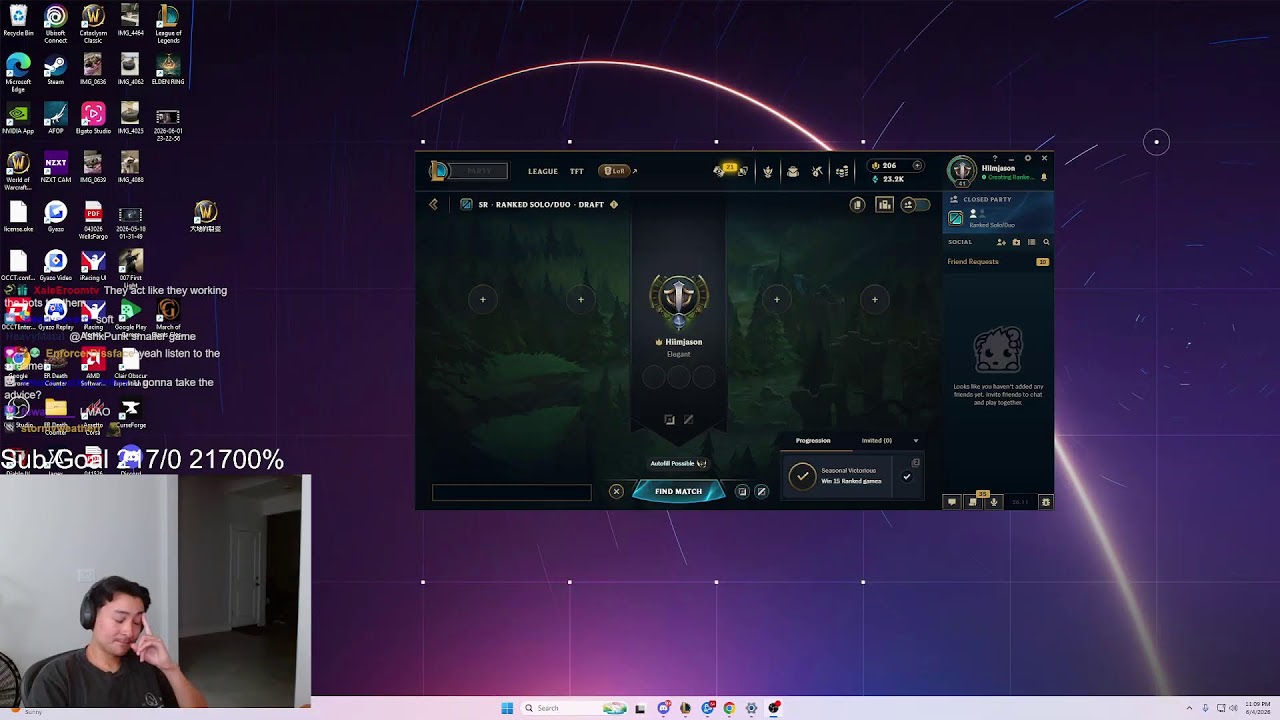Open the taskbar clock and date
The height and width of the screenshot is (720, 1280).
coord(1258,708)
